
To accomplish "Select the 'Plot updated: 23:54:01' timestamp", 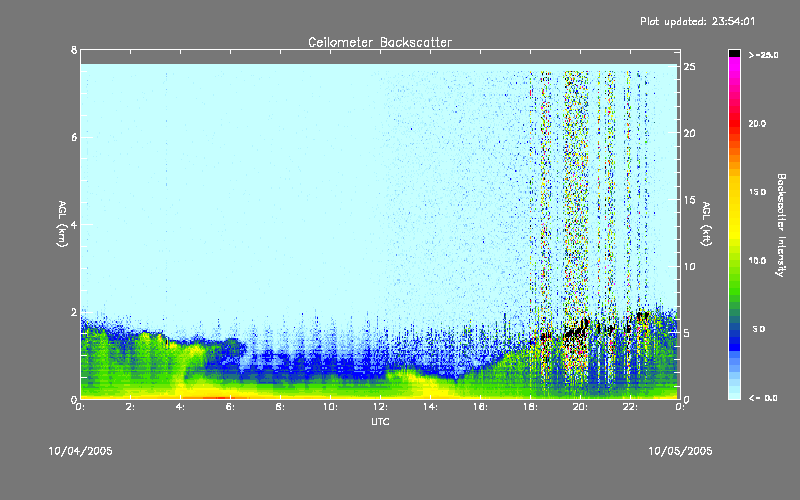I will coord(697,21).
